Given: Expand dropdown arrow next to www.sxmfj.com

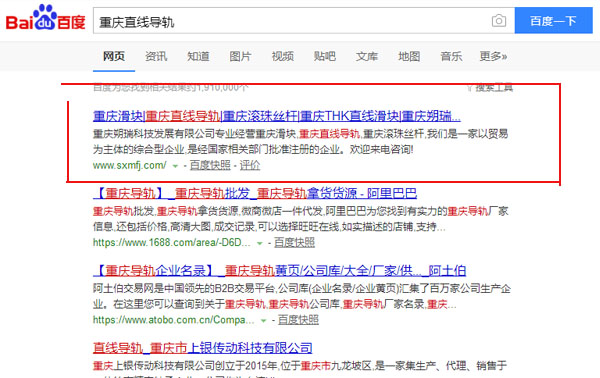Looking at the screenshot, I should coord(175,166).
